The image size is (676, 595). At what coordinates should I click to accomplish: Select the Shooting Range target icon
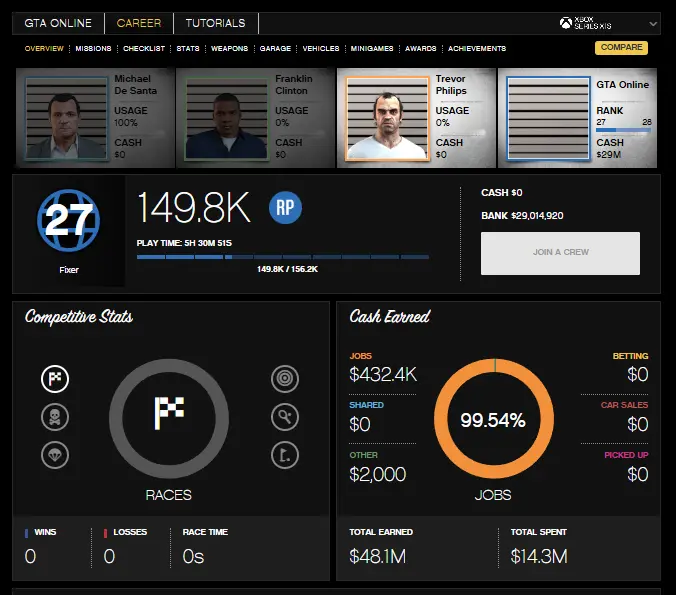[x=285, y=379]
